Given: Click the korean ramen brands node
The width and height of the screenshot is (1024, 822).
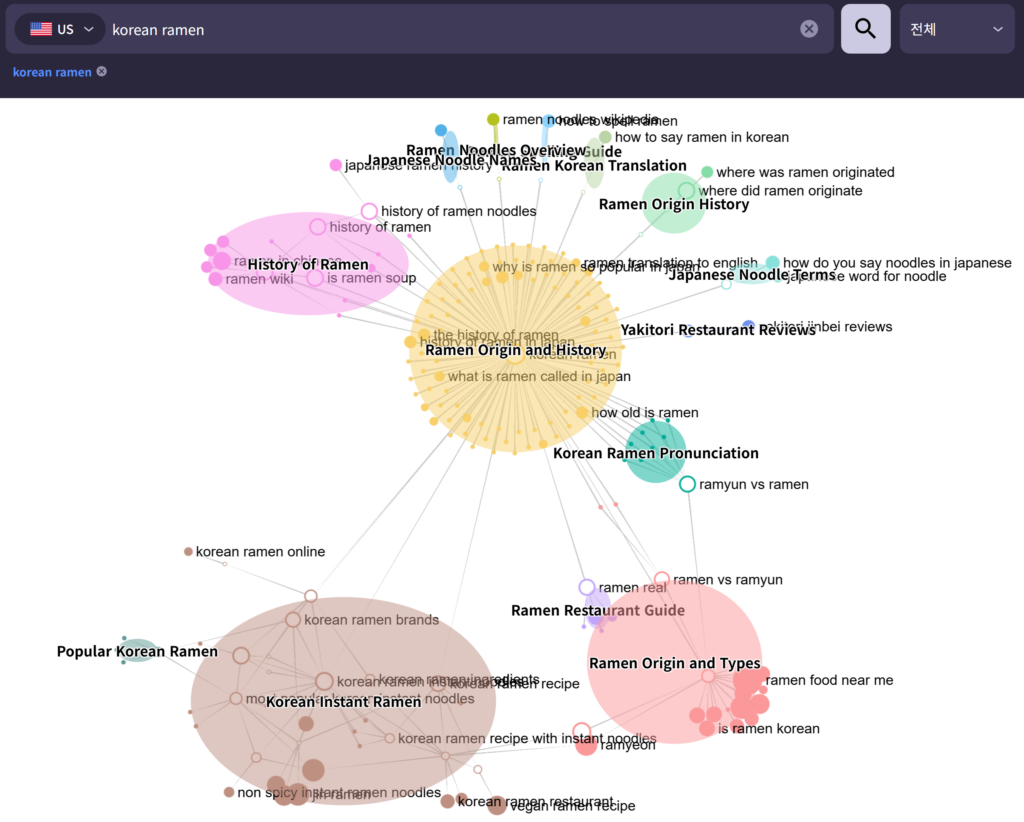Looking at the screenshot, I should pyautogui.click(x=293, y=620).
